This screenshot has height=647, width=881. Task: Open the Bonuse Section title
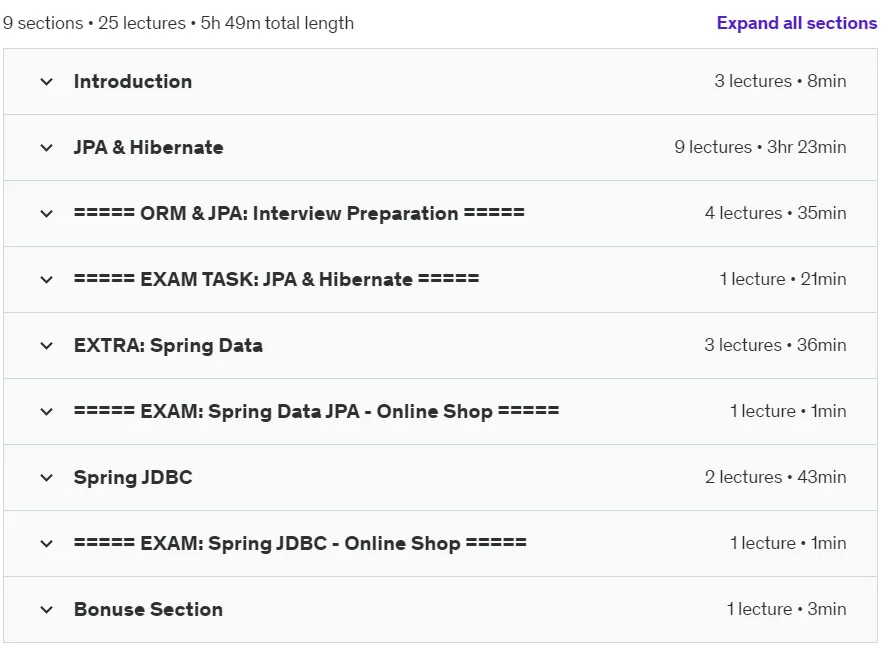point(148,609)
